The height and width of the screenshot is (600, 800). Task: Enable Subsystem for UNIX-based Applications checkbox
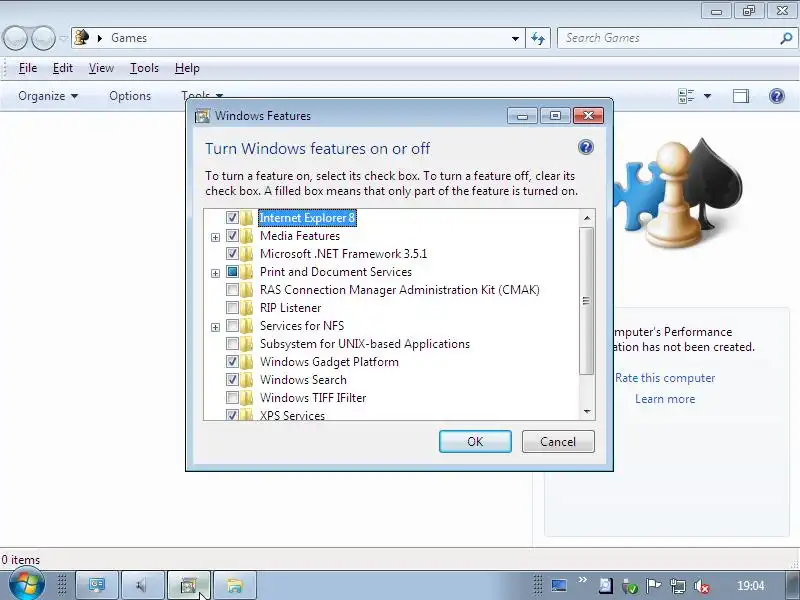232,344
